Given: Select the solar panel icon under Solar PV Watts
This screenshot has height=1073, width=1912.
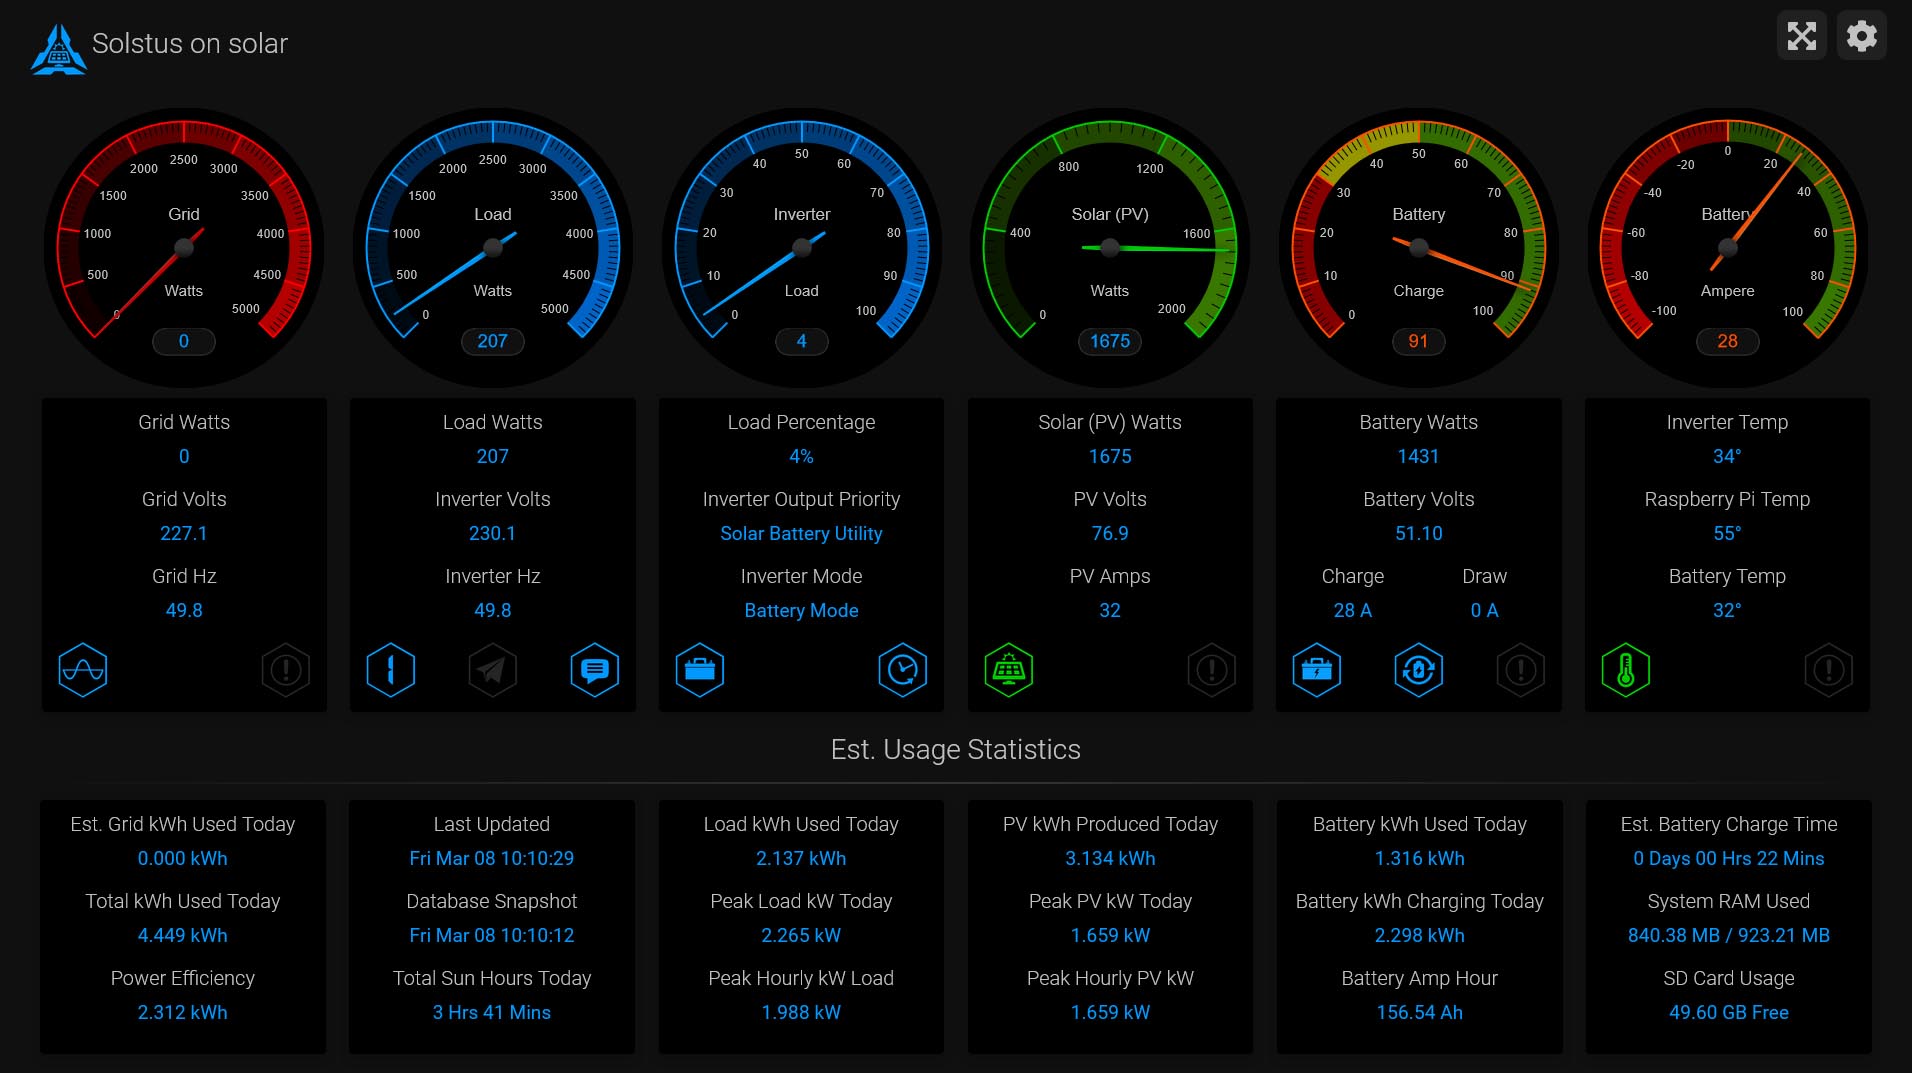Looking at the screenshot, I should point(1009,670).
